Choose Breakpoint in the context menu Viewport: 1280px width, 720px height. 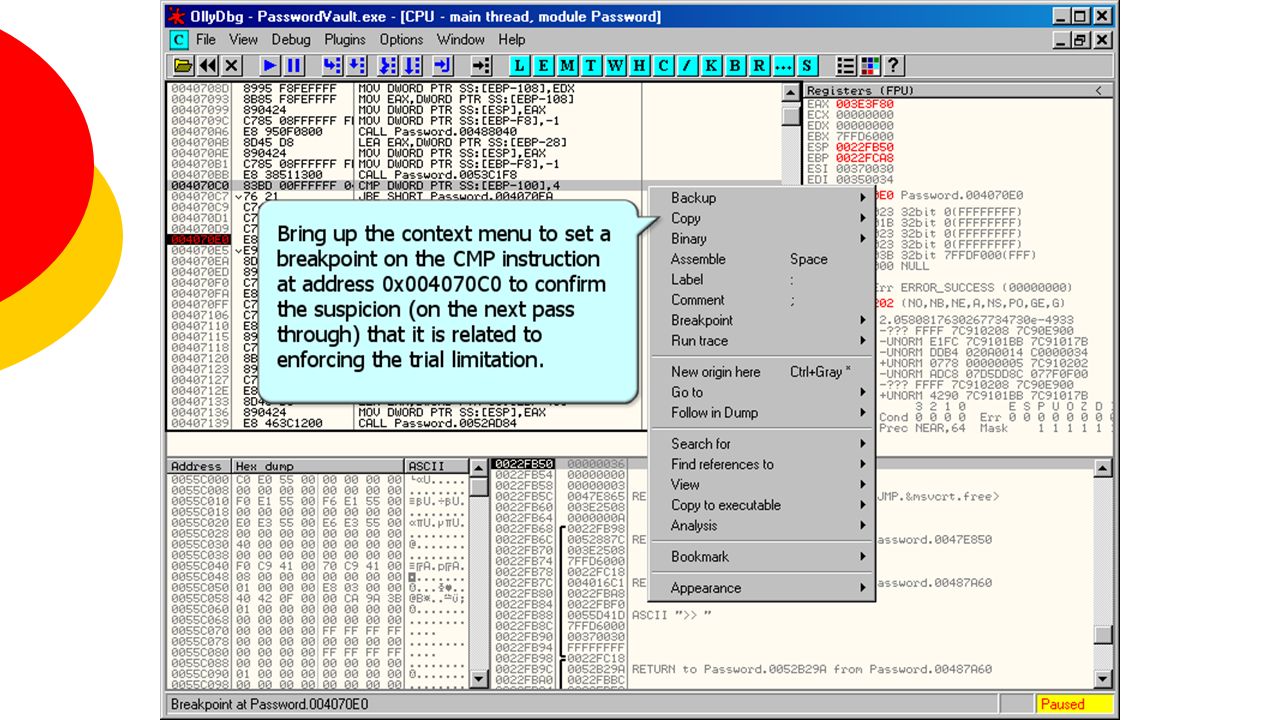tap(763, 321)
